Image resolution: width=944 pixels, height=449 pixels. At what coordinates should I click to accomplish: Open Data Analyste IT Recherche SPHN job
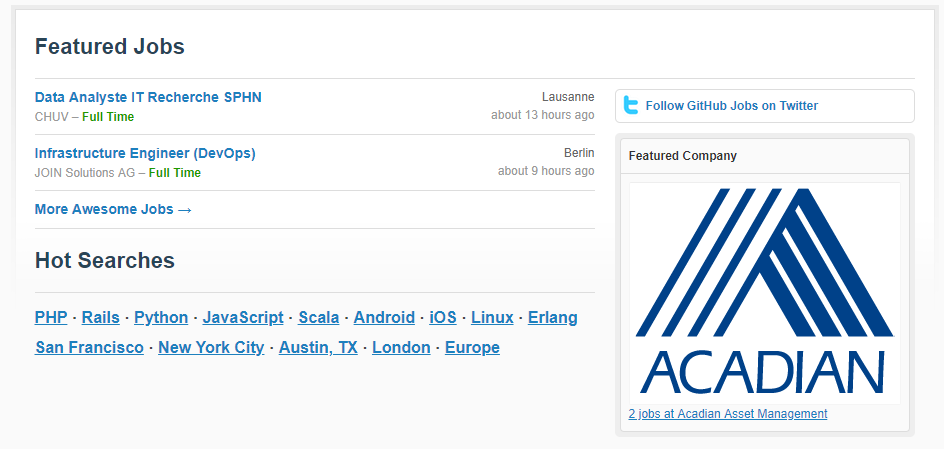point(148,98)
